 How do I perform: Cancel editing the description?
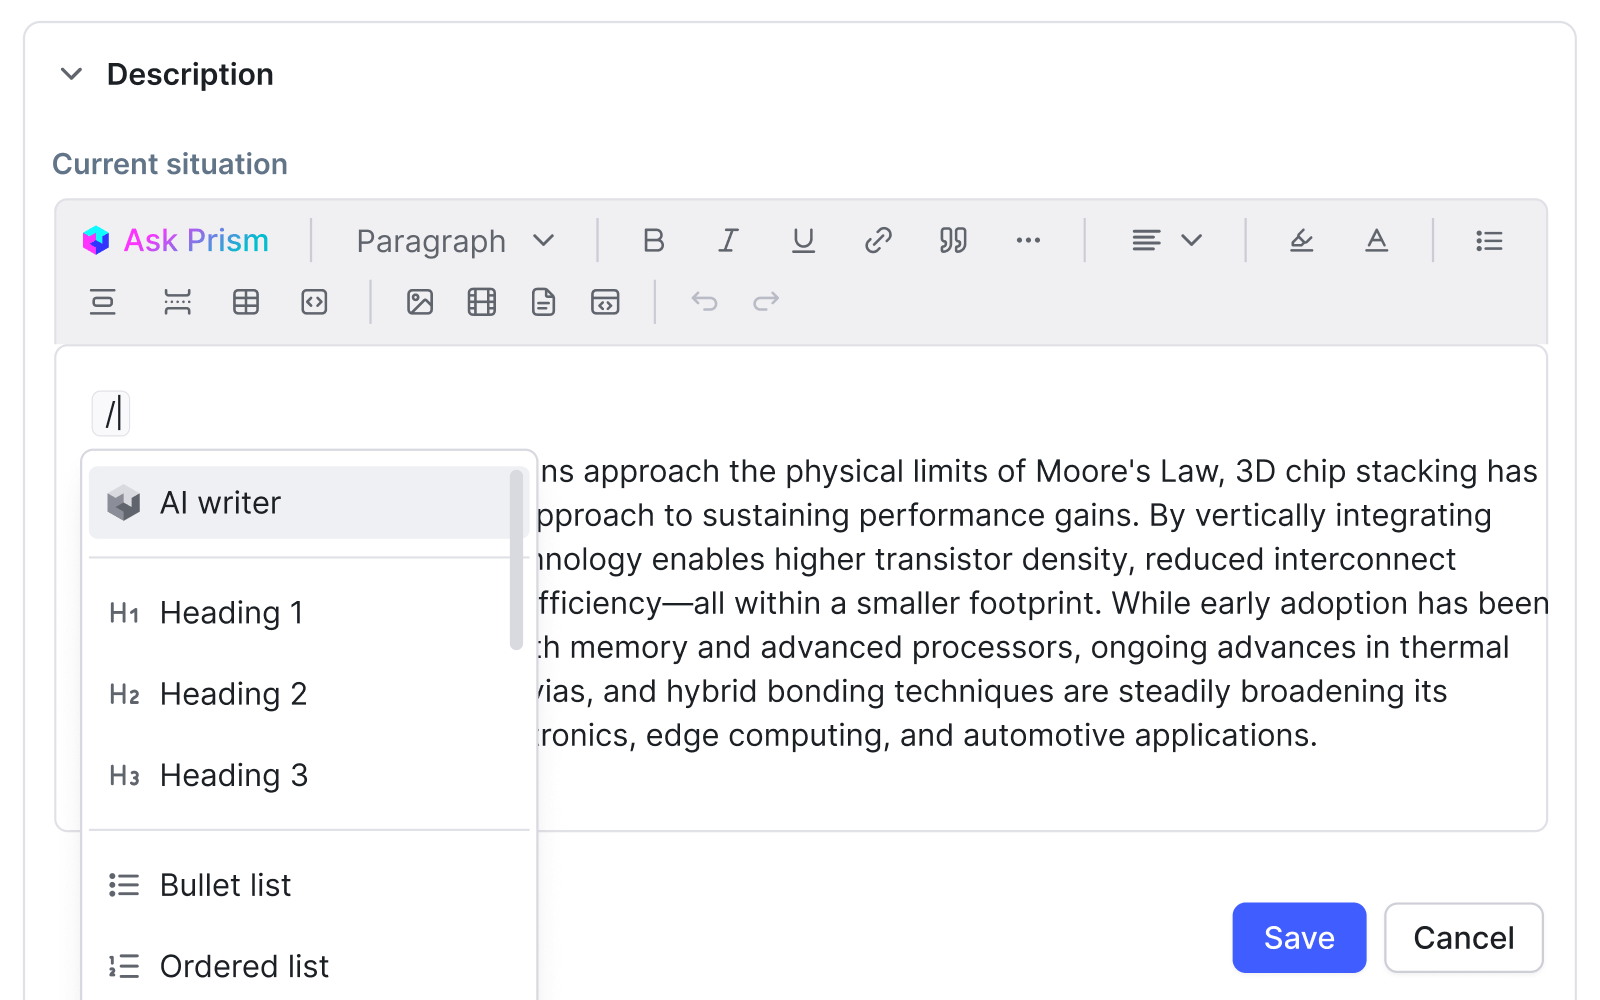(1464, 938)
